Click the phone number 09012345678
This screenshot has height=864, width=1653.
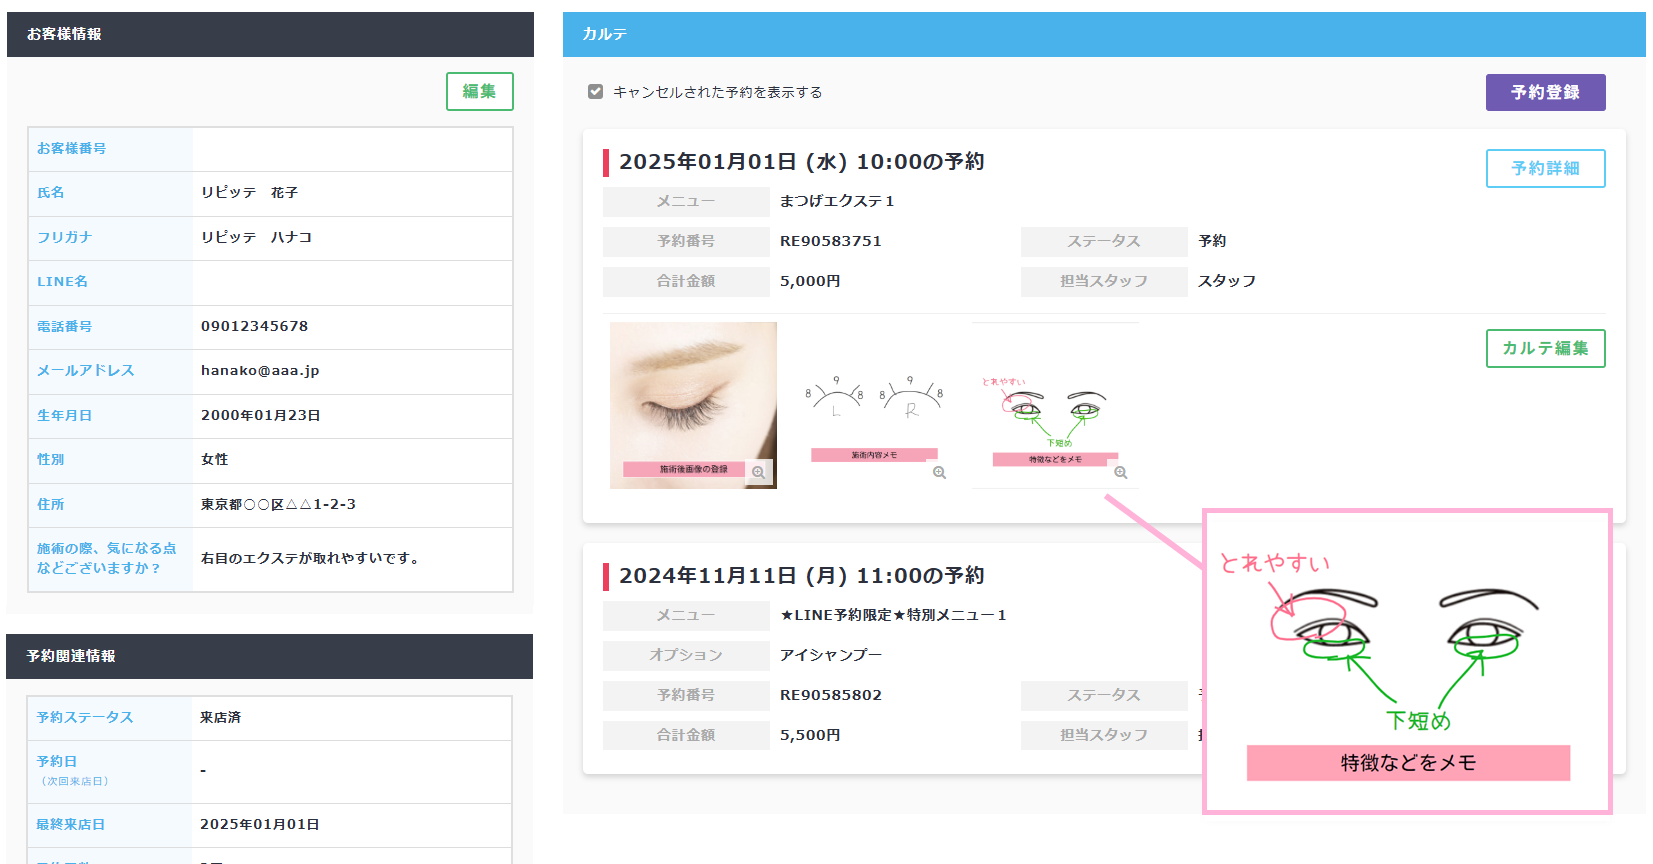click(254, 326)
